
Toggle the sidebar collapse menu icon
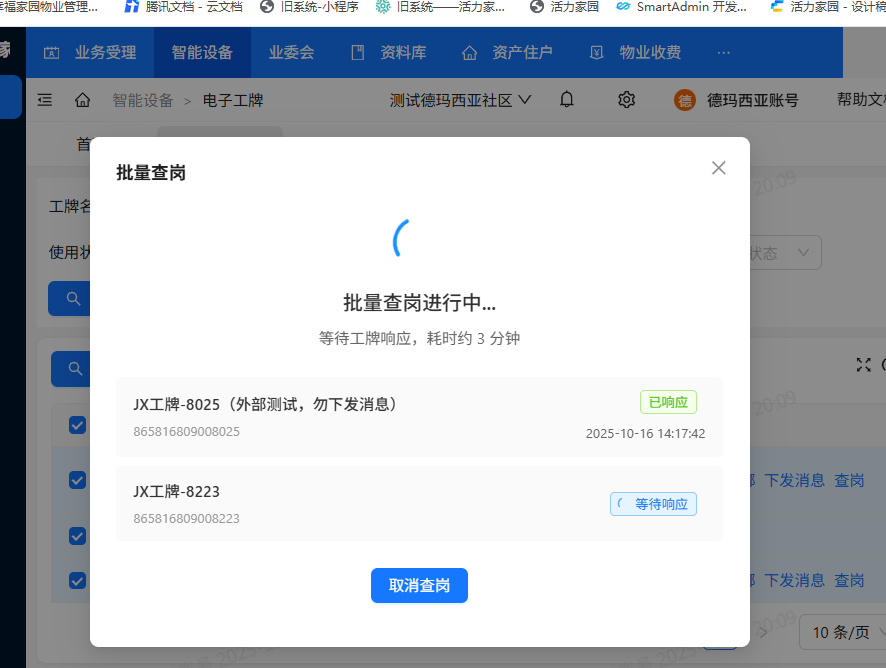pyautogui.click(x=45, y=100)
